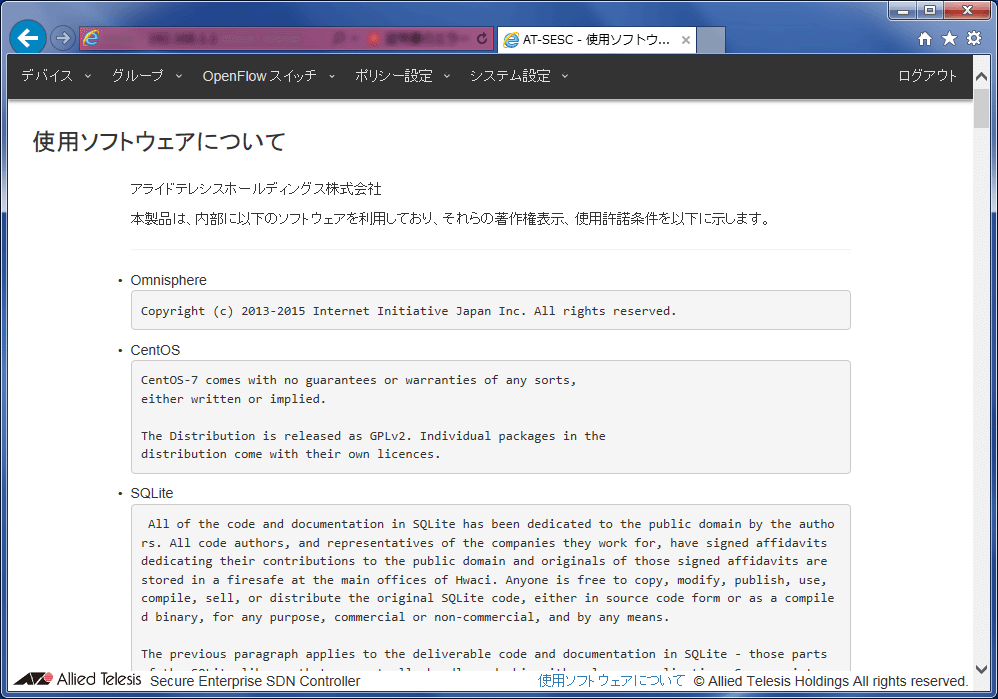Click the 使用ソフトウェアについて page heading
The width and height of the screenshot is (998, 699).
[x=159, y=141]
